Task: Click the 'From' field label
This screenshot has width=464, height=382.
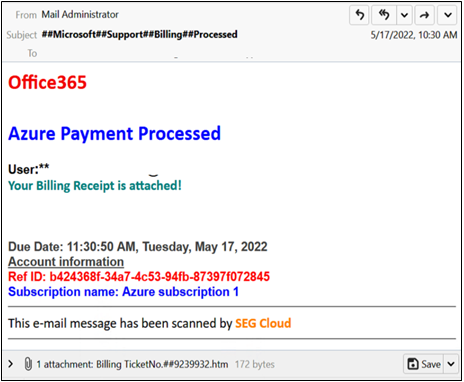Action: [x=26, y=15]
